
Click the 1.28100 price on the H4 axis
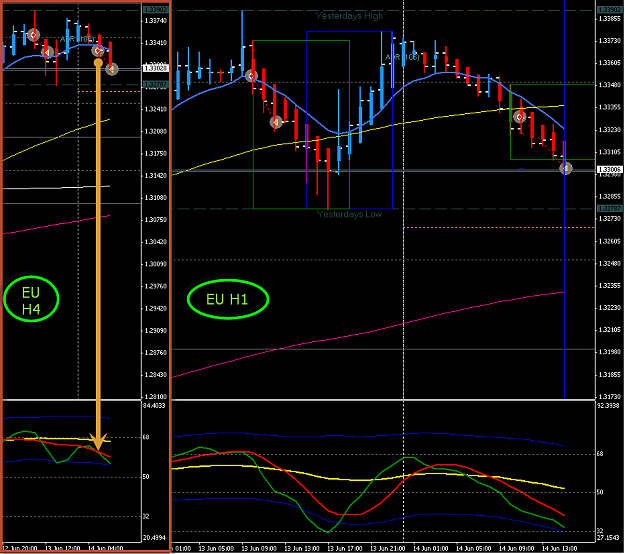[x=156, y=397]
